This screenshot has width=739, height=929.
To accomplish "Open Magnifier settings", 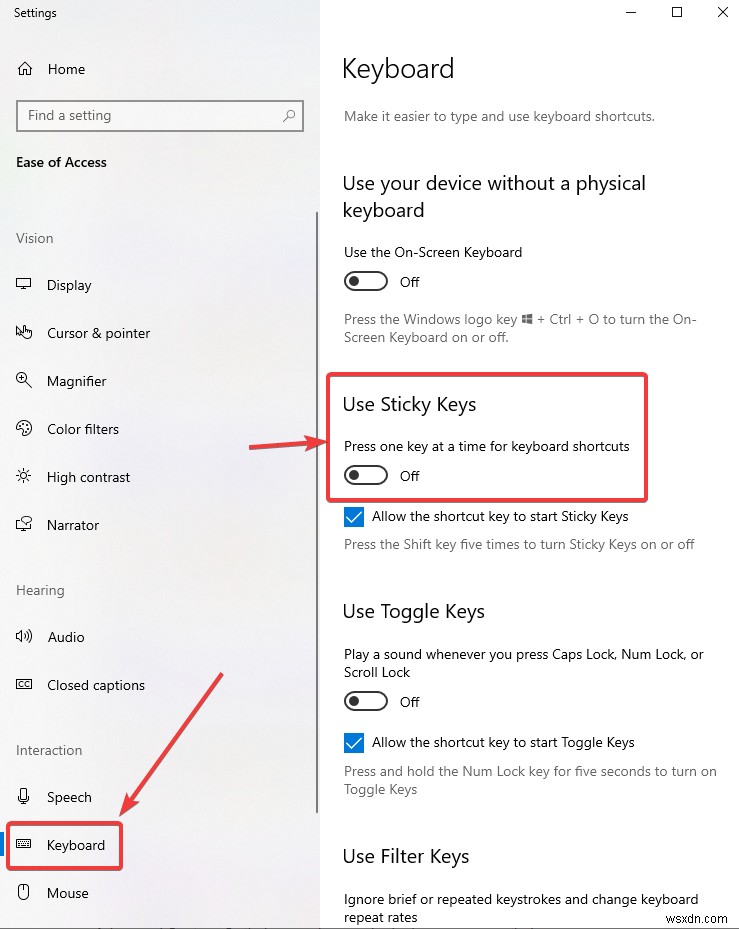I will [77, 381].
